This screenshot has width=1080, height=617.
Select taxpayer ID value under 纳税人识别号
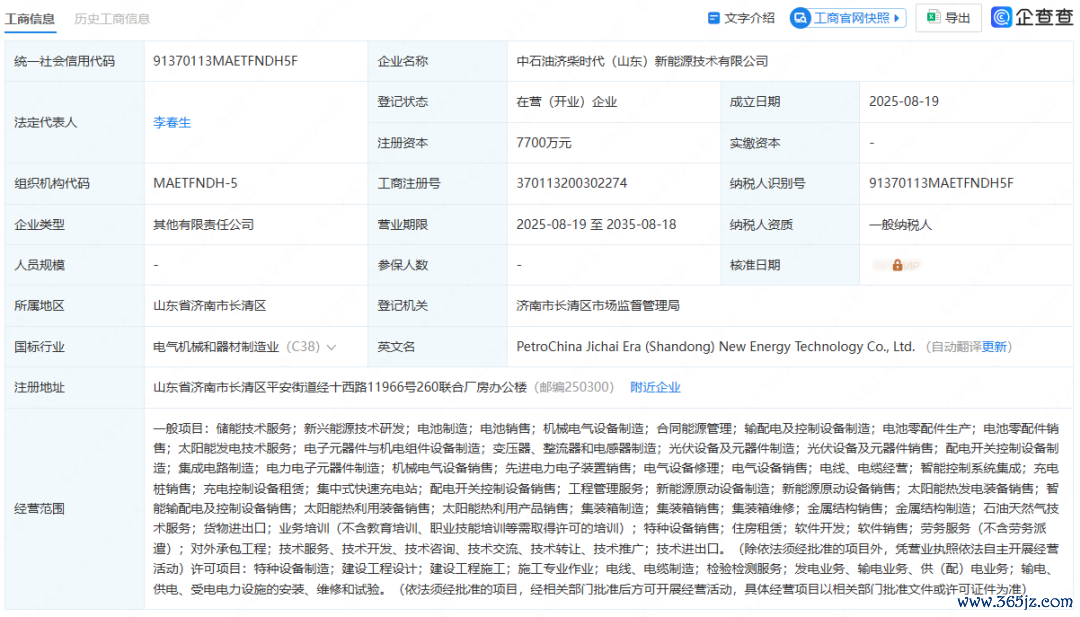(x=941, y=184)
